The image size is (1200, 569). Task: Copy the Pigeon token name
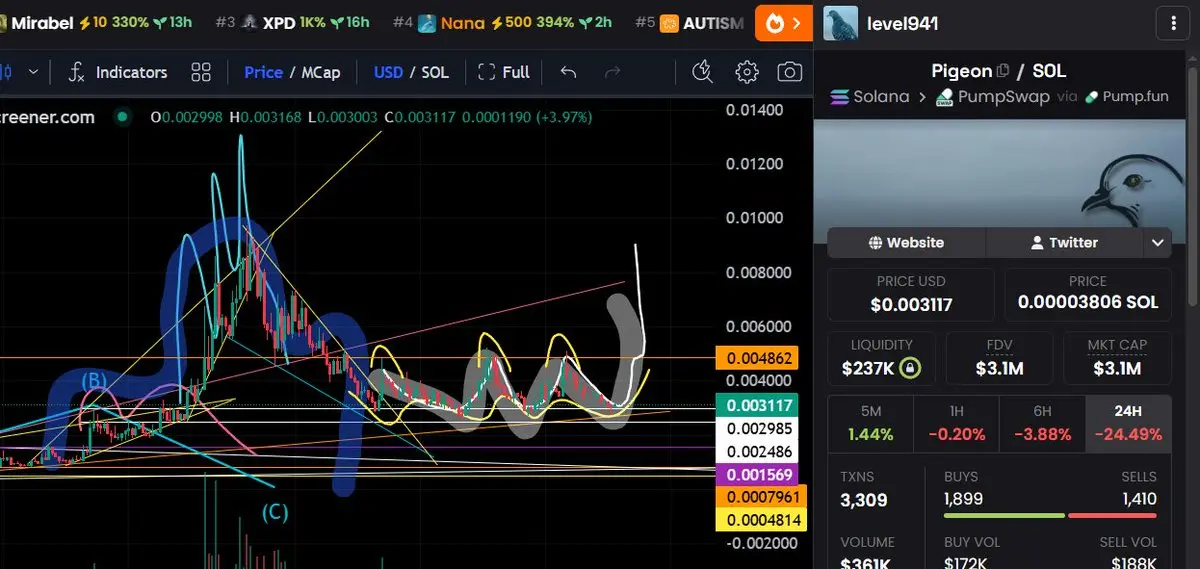[1002, 71]
